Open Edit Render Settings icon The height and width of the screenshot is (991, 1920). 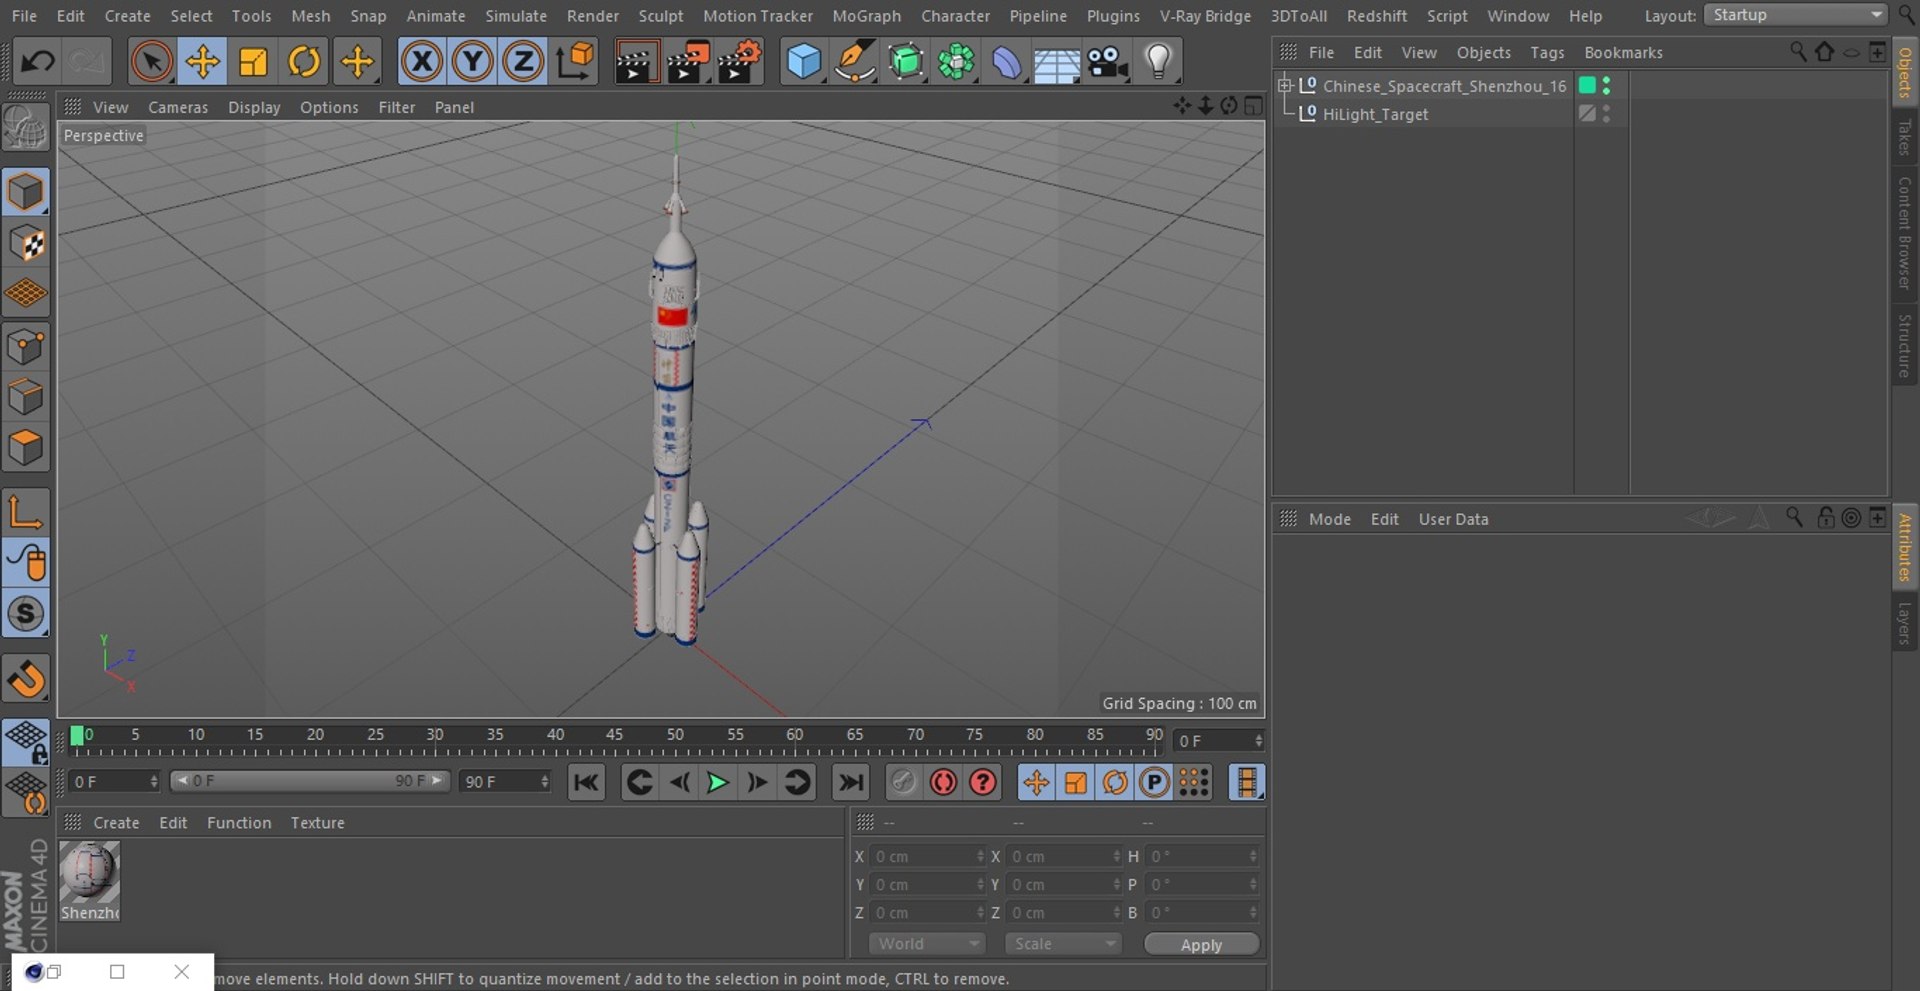click(x=740, y=62)
